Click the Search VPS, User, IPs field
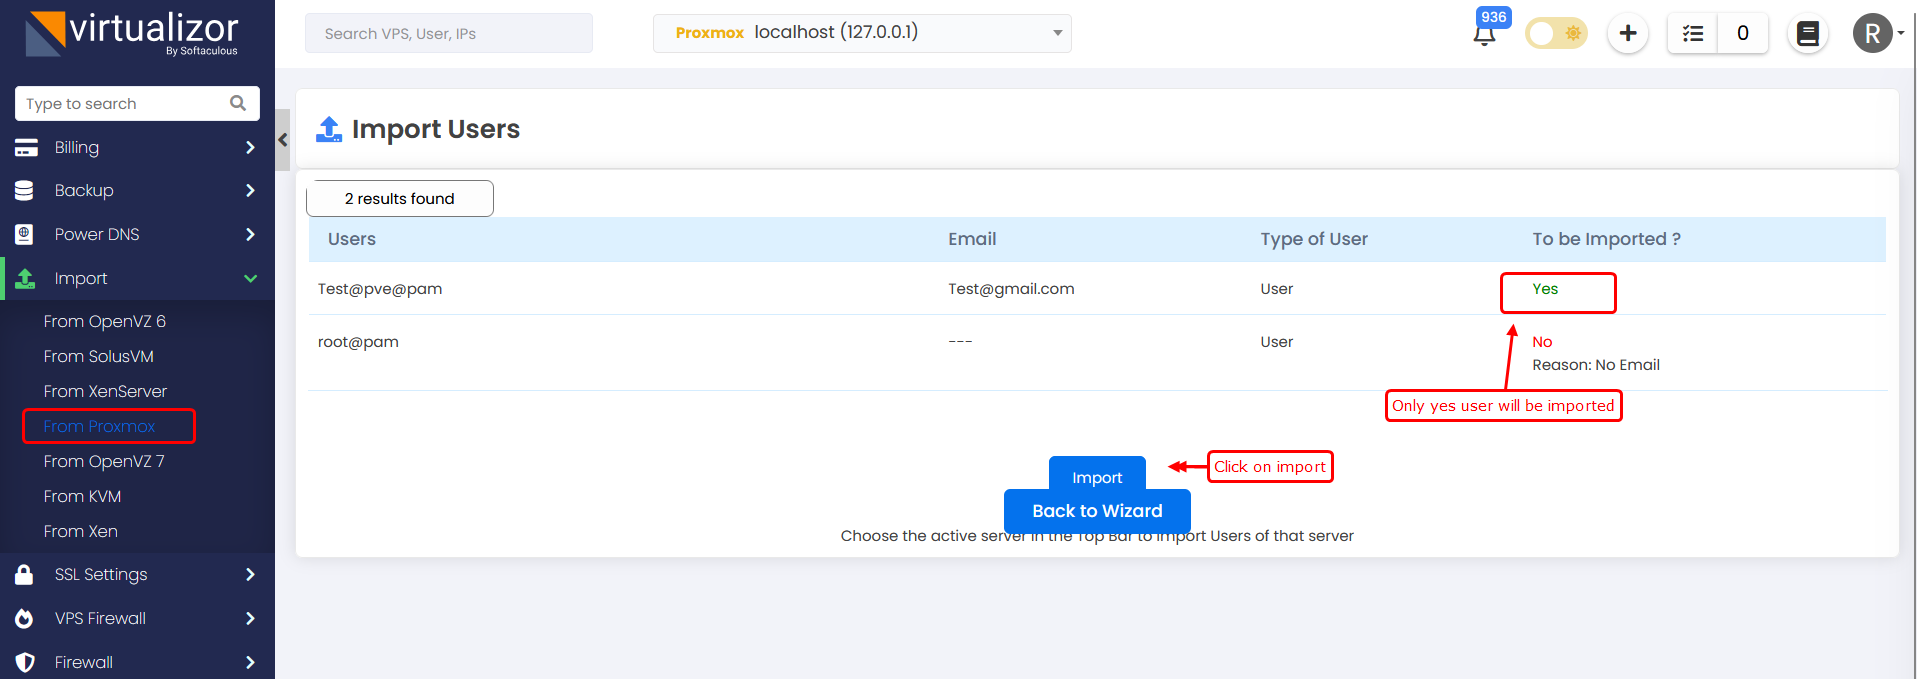The height and width of the screenshot is (679, 1917). tap(449, 33)
